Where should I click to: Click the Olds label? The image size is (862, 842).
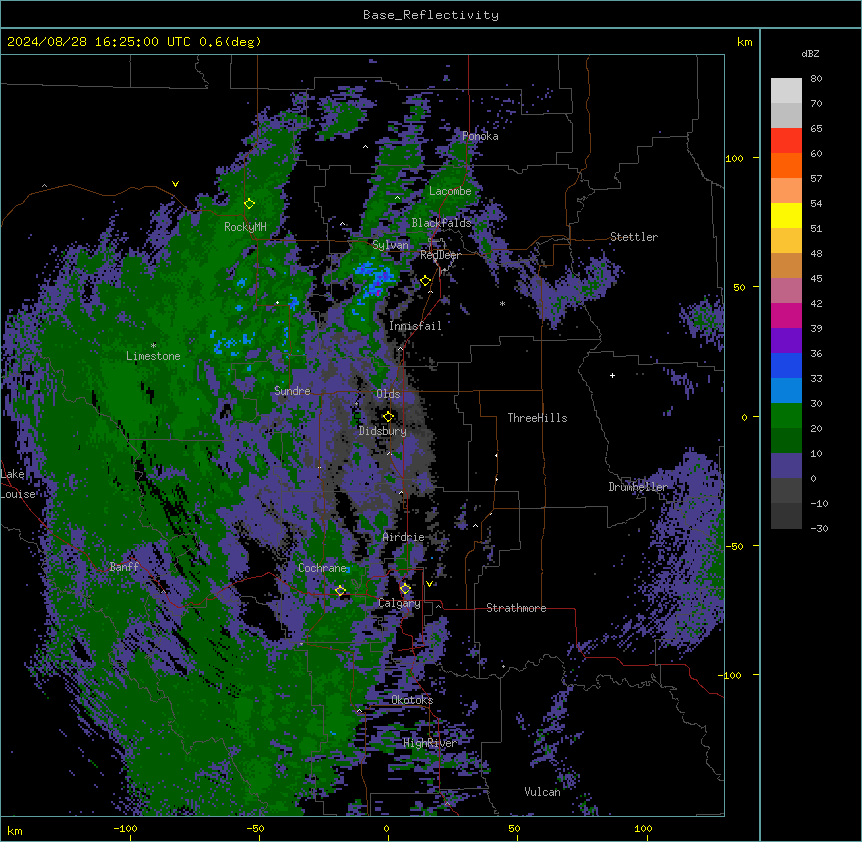coord(388,394)
